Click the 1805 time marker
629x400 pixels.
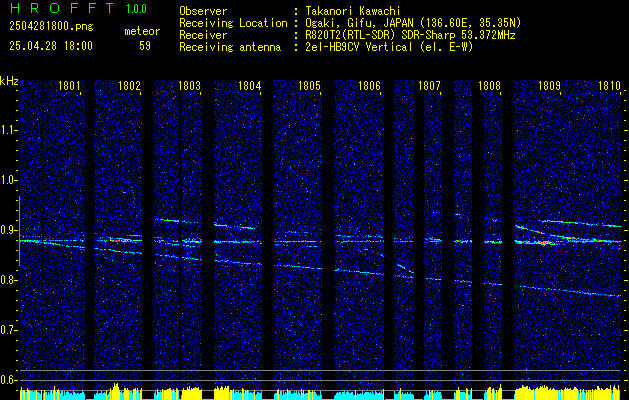coord(309,86)
